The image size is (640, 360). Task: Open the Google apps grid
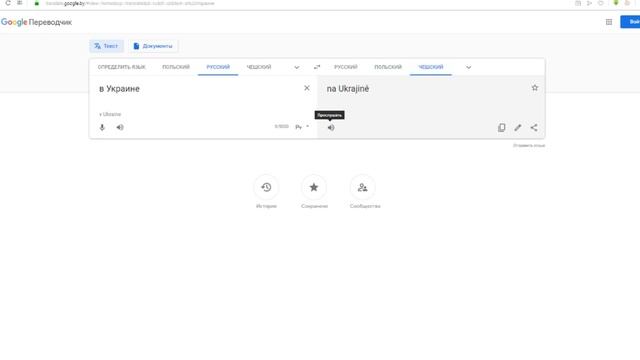coord(609,22)
